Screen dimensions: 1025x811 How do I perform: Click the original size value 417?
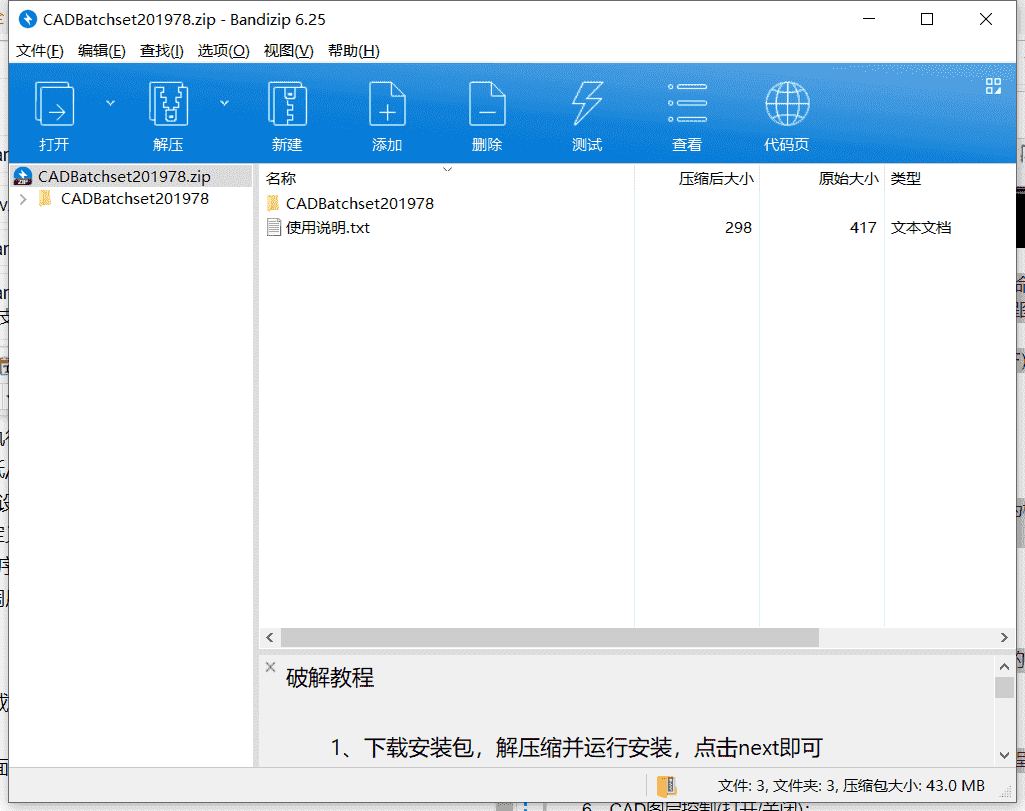863,227
